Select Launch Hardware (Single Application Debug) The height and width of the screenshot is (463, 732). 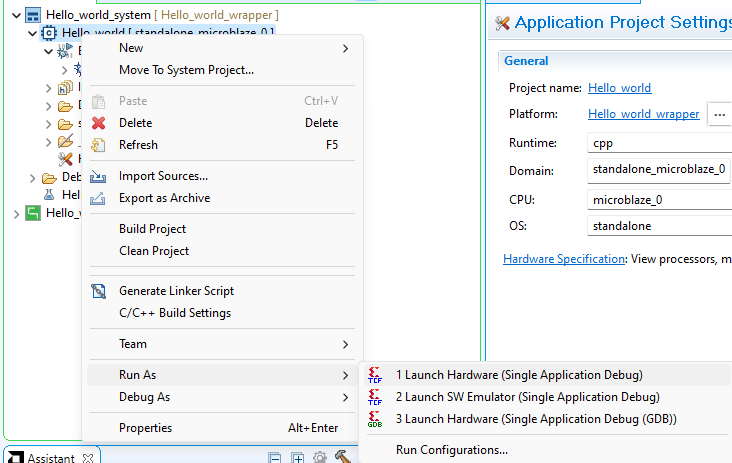click(x=518, y=375)
